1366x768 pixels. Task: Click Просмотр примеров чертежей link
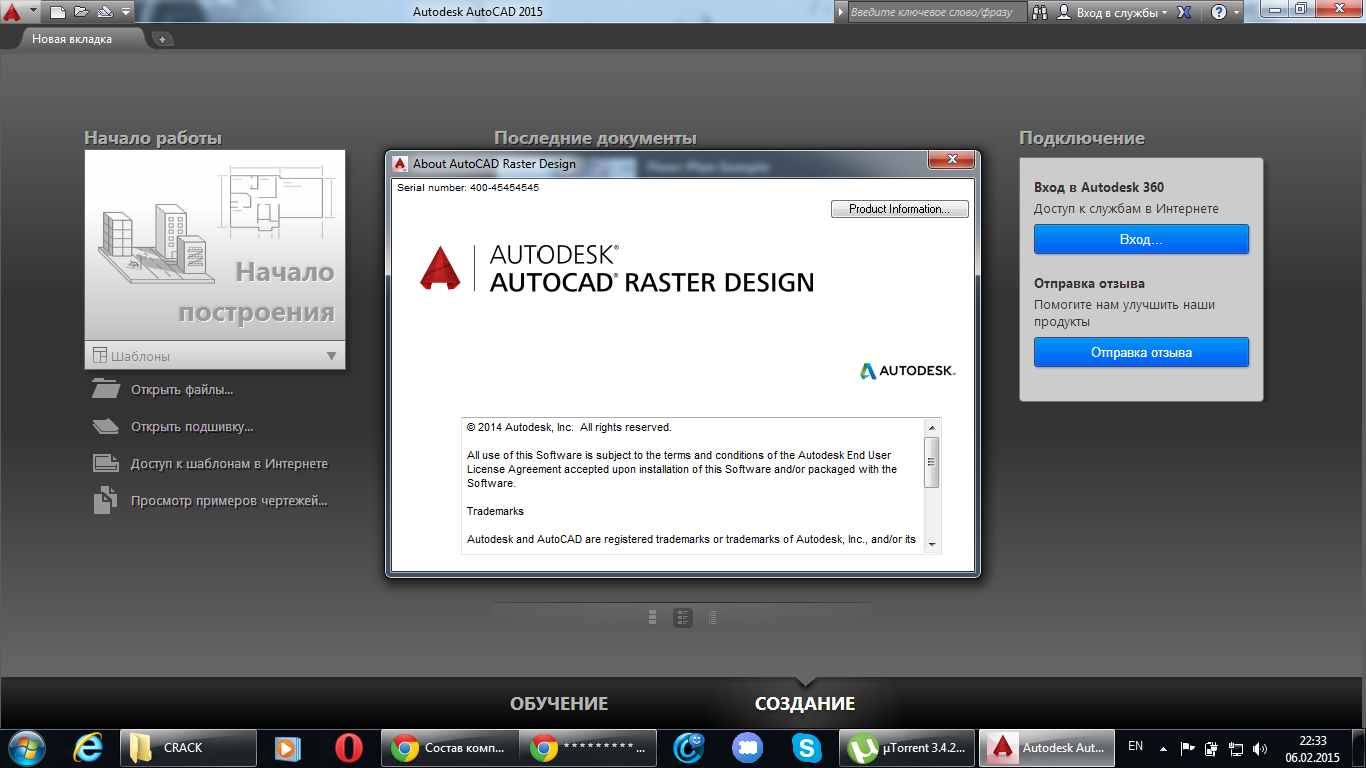click(229, 500)
